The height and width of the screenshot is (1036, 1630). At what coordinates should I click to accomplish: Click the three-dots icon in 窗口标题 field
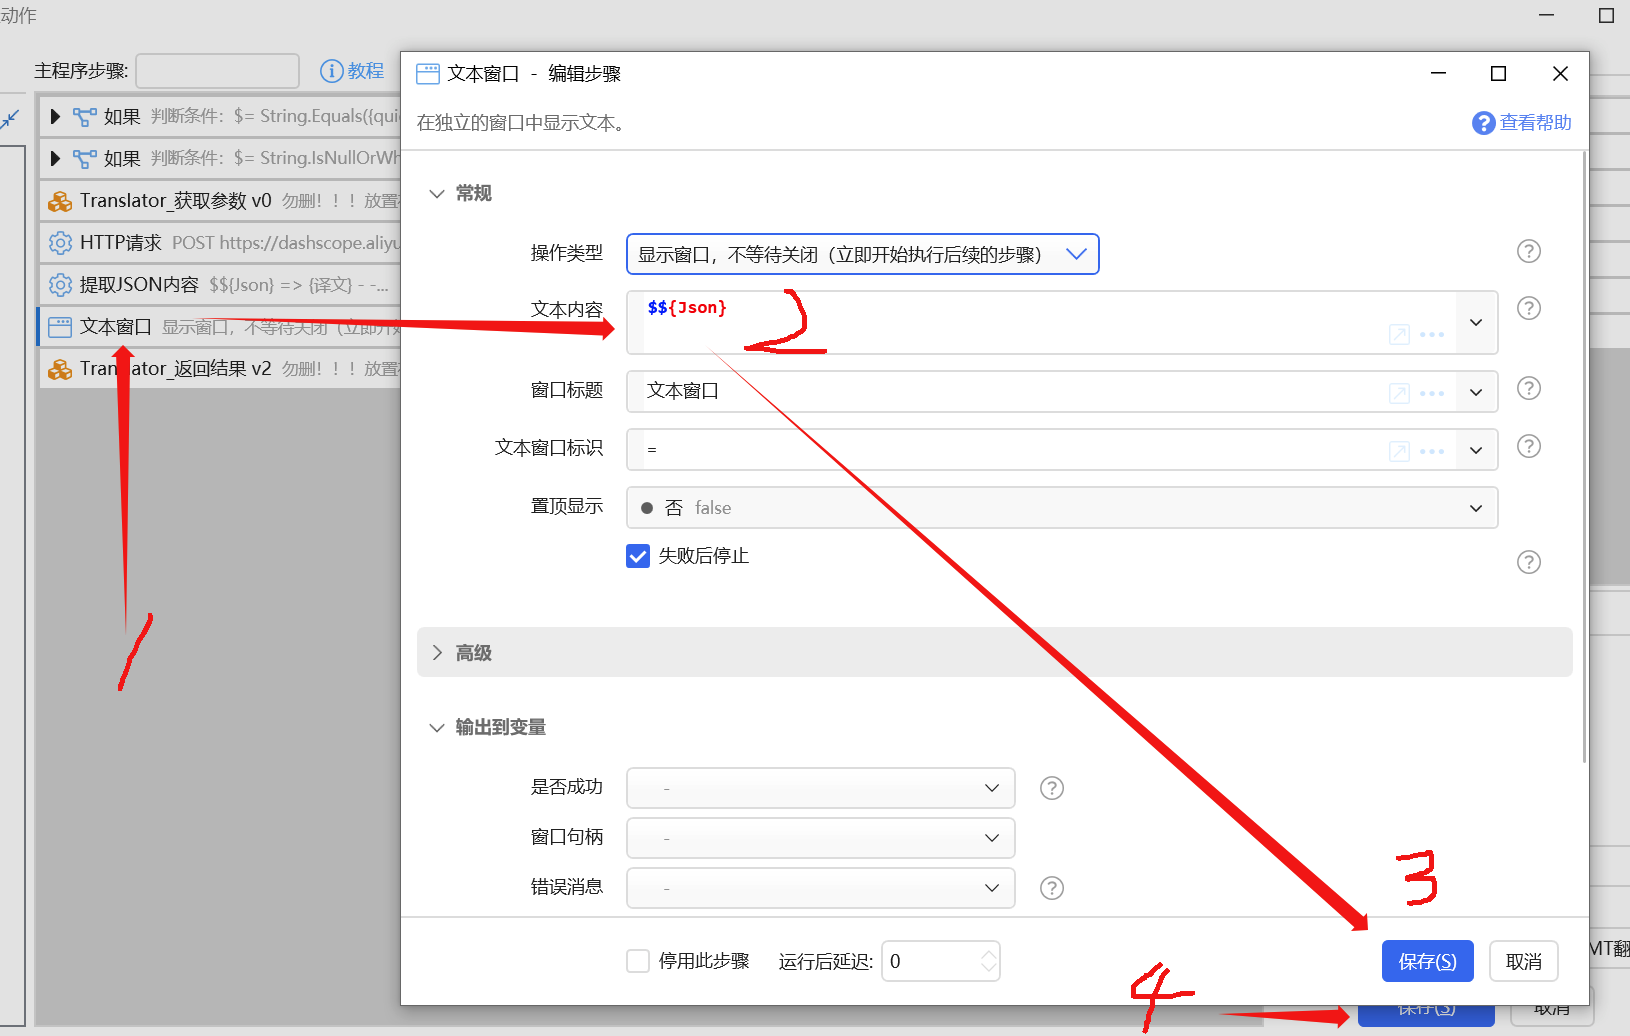pyautogui.click(x=1432, y=393)
